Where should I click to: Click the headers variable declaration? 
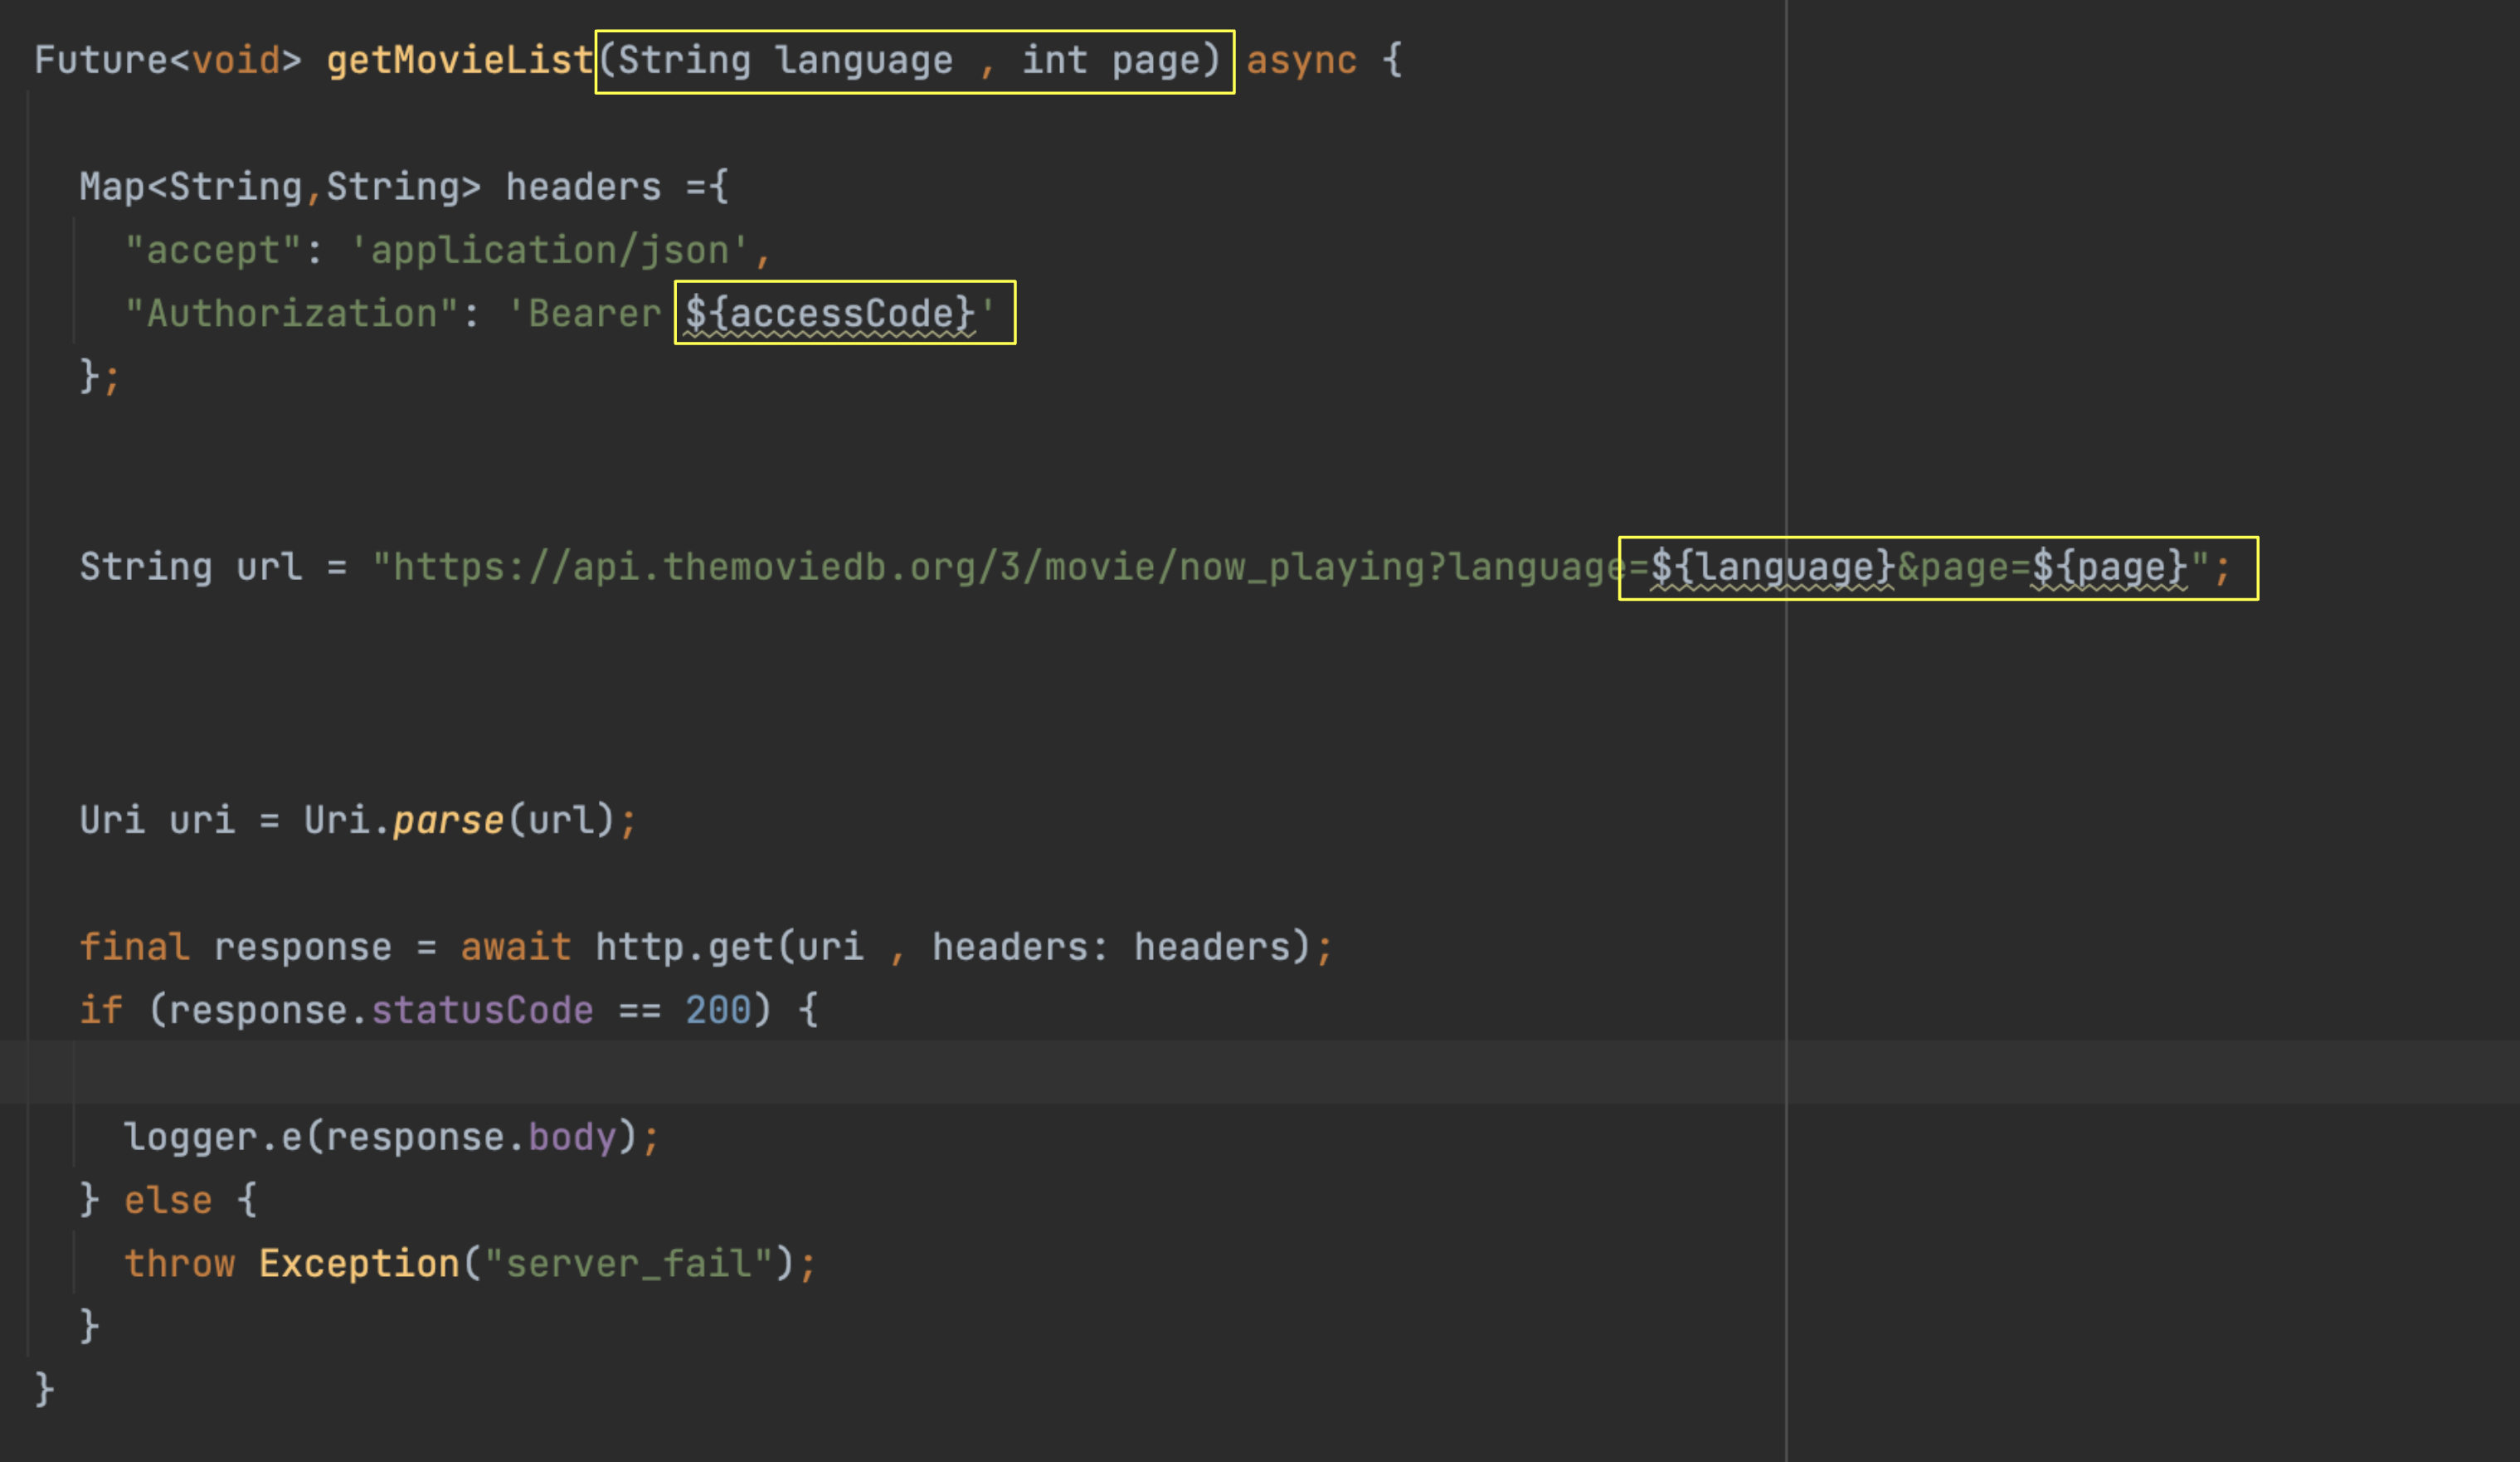tap(583, 187)
